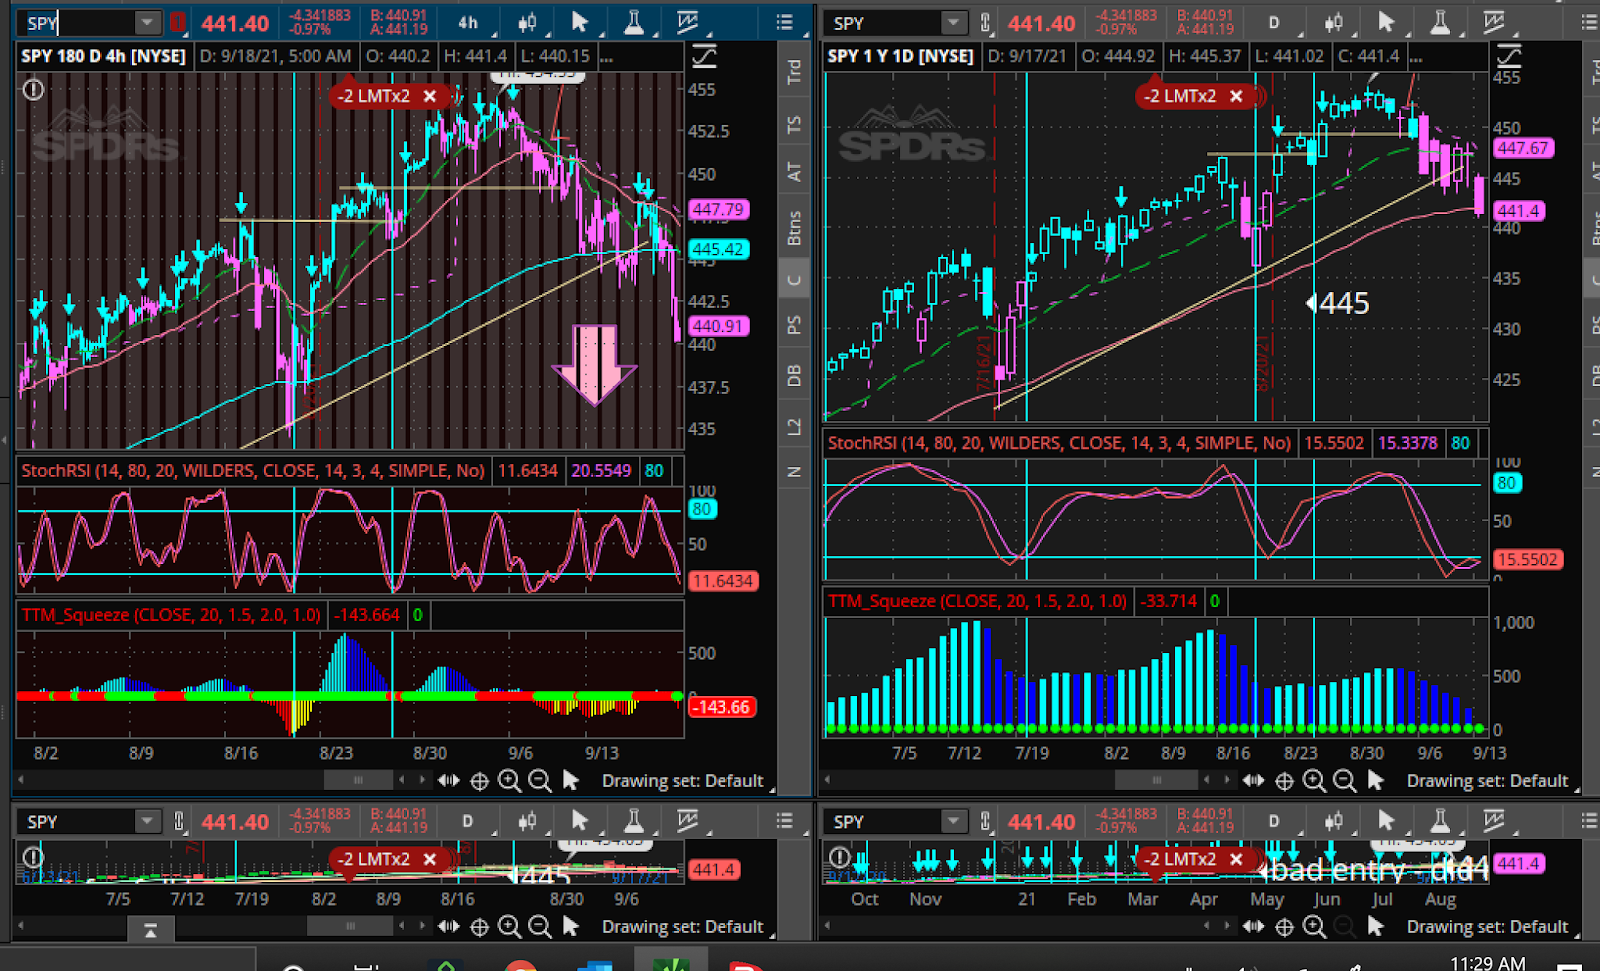This screenshot has width=1600, height=971.
Task: Open the D timeframe selector in top-right chart
Action: [1274, 23]
